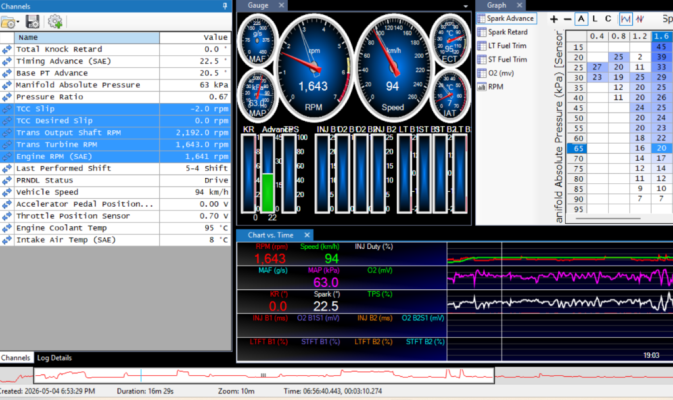Open channel settings gear icon
The height and width of the screenshot is (400, 673).
pos(55,21)
